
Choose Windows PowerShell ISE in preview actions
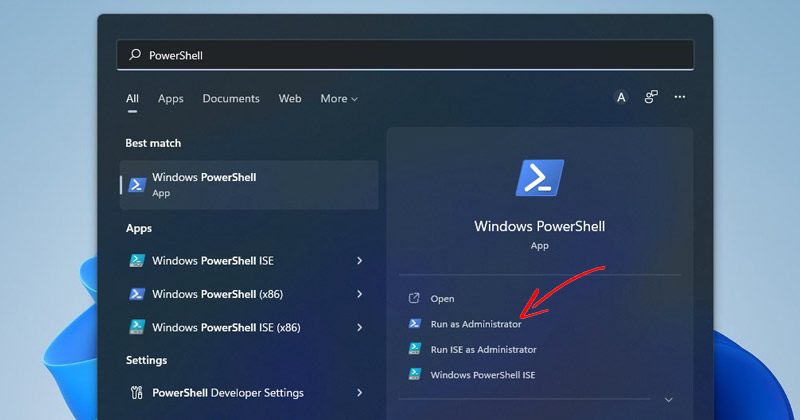tap(483, 375)
